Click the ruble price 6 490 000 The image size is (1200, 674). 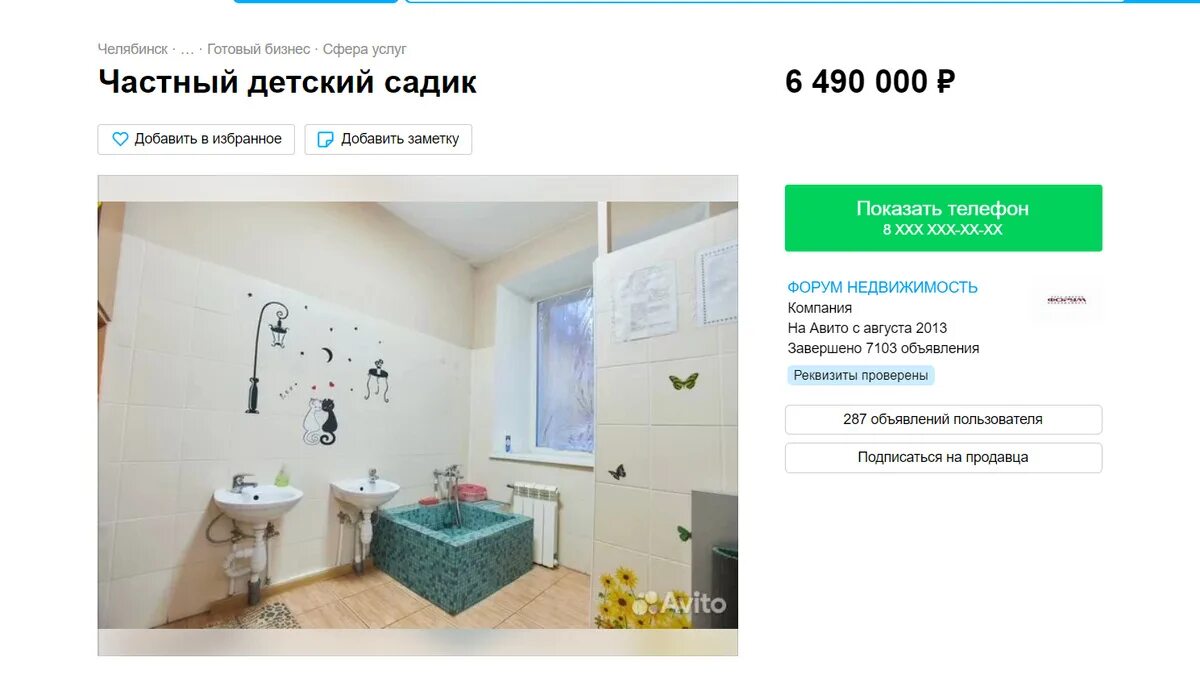pyautogui.click(x=870, y=82)
